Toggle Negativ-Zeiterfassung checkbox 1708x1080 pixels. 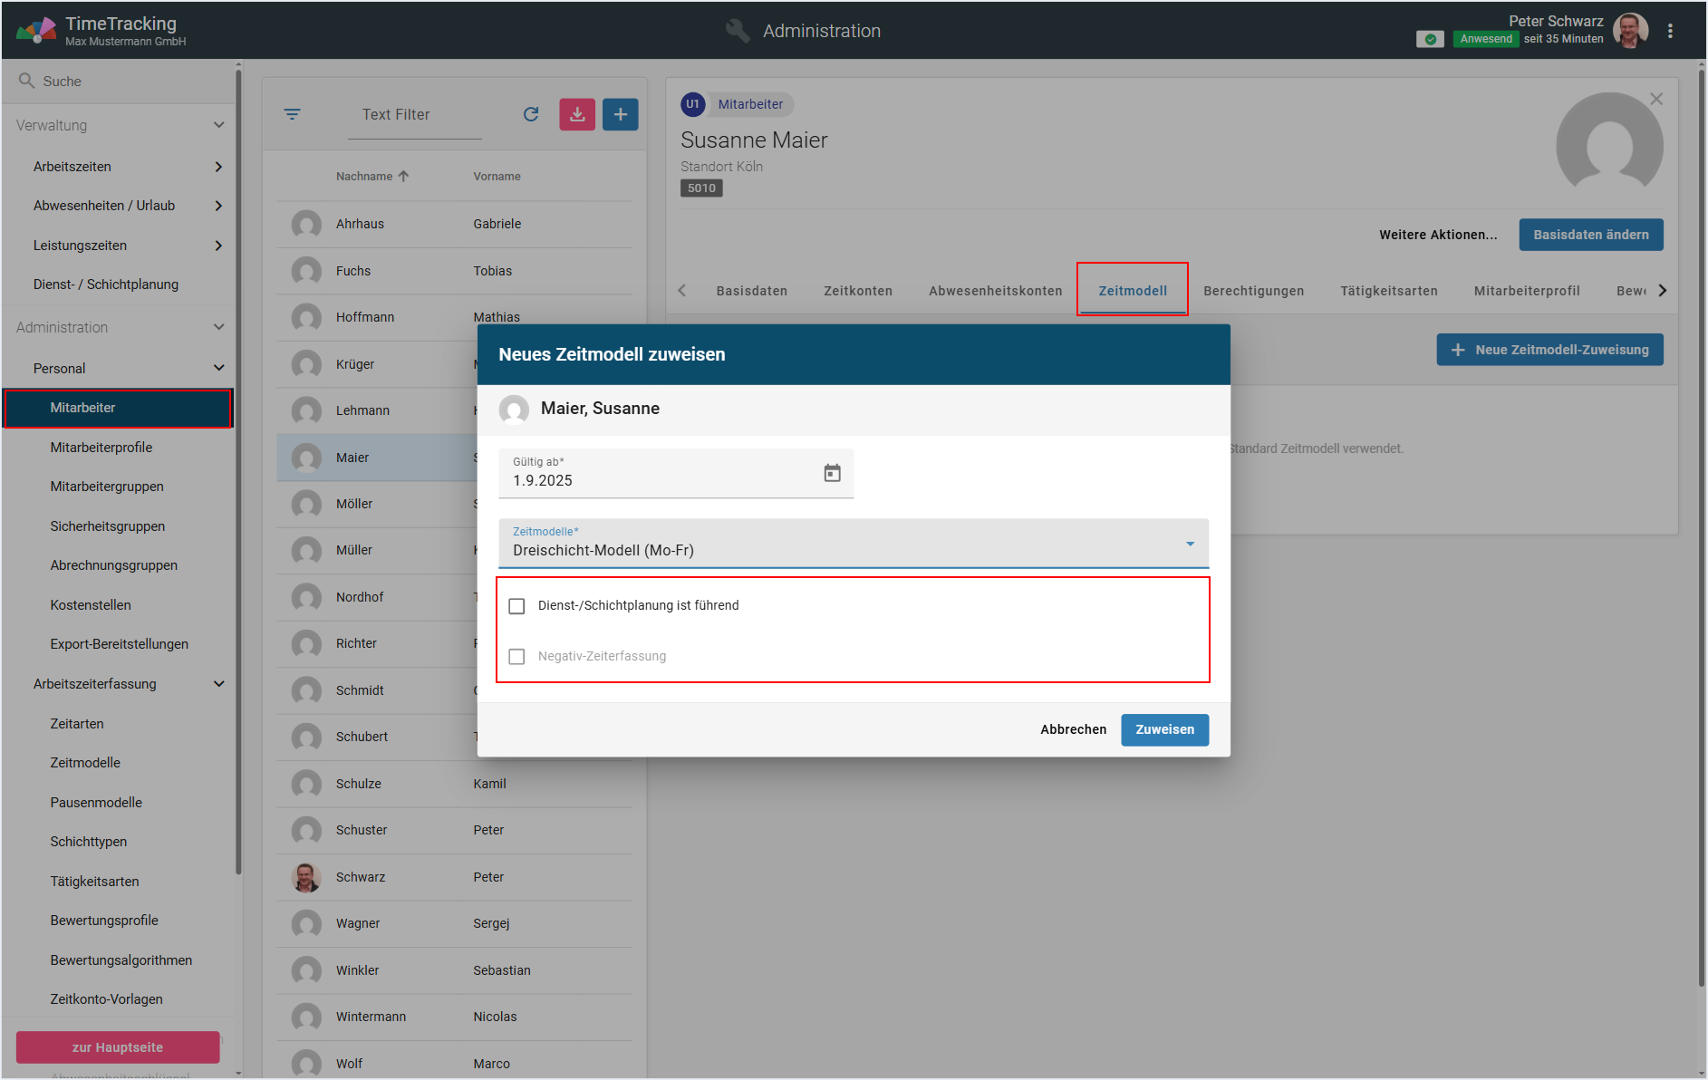[x=517, y=657]
